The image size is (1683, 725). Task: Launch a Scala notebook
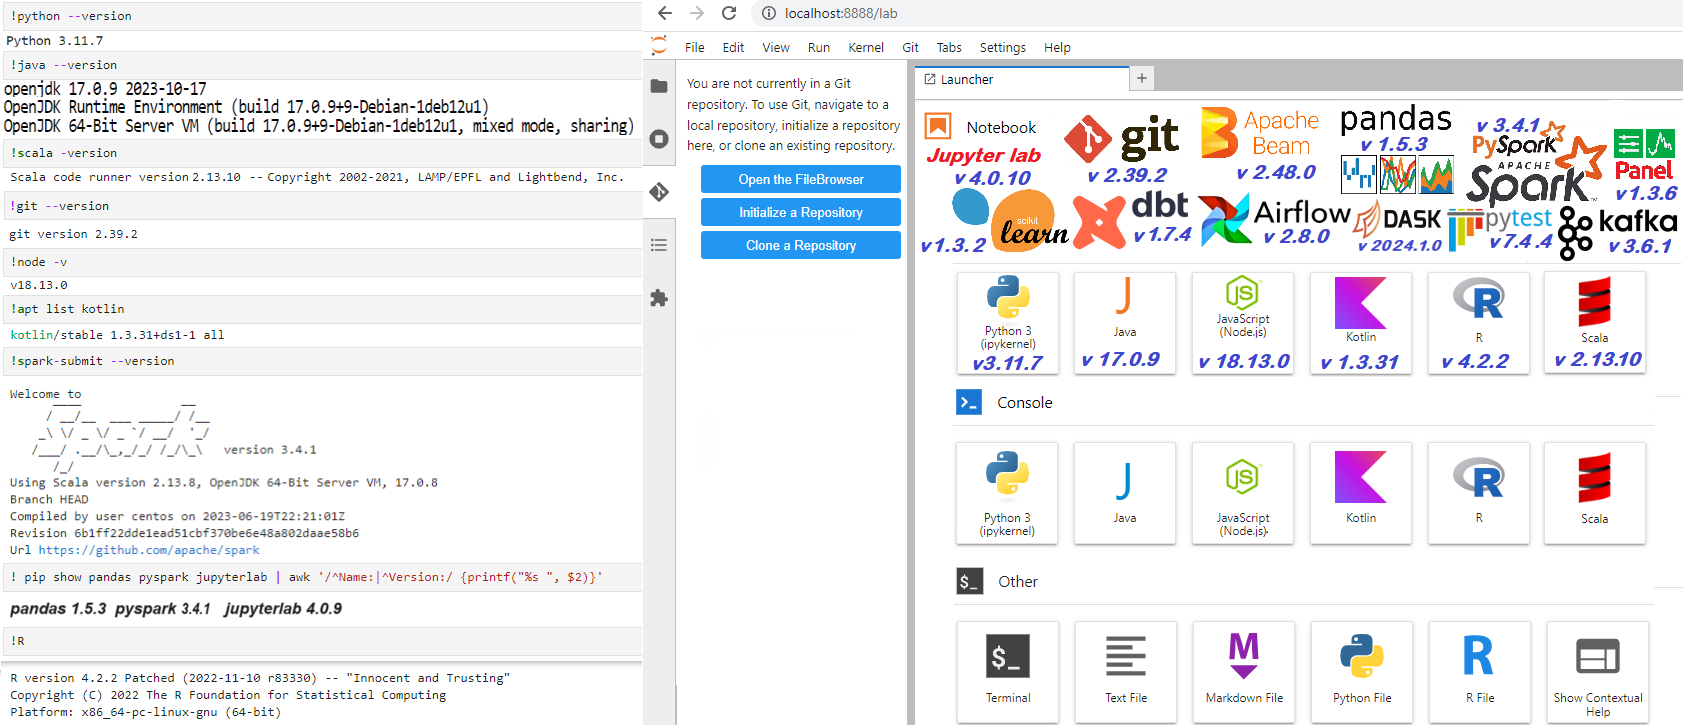pyautogui.click(x=1595, y=323)
